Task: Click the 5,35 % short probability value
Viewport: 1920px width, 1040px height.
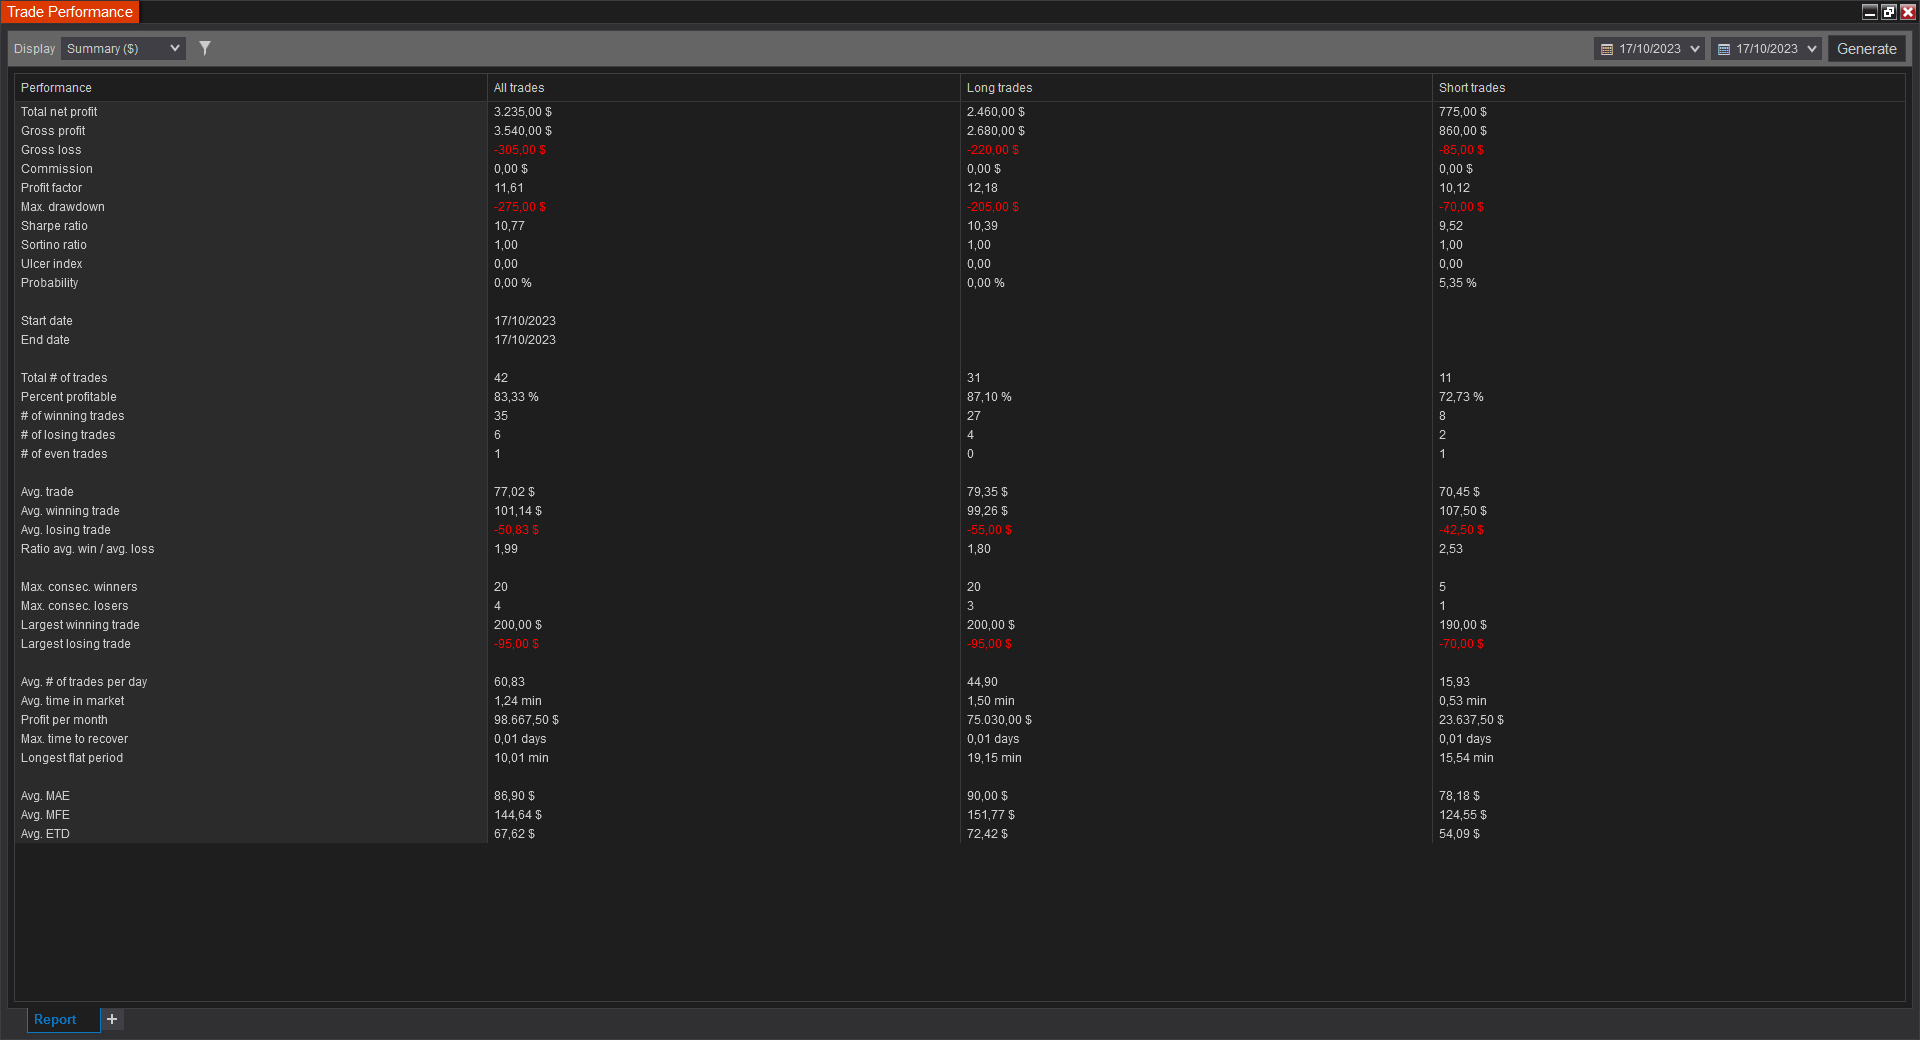Action: click(x=1458, y=283)
